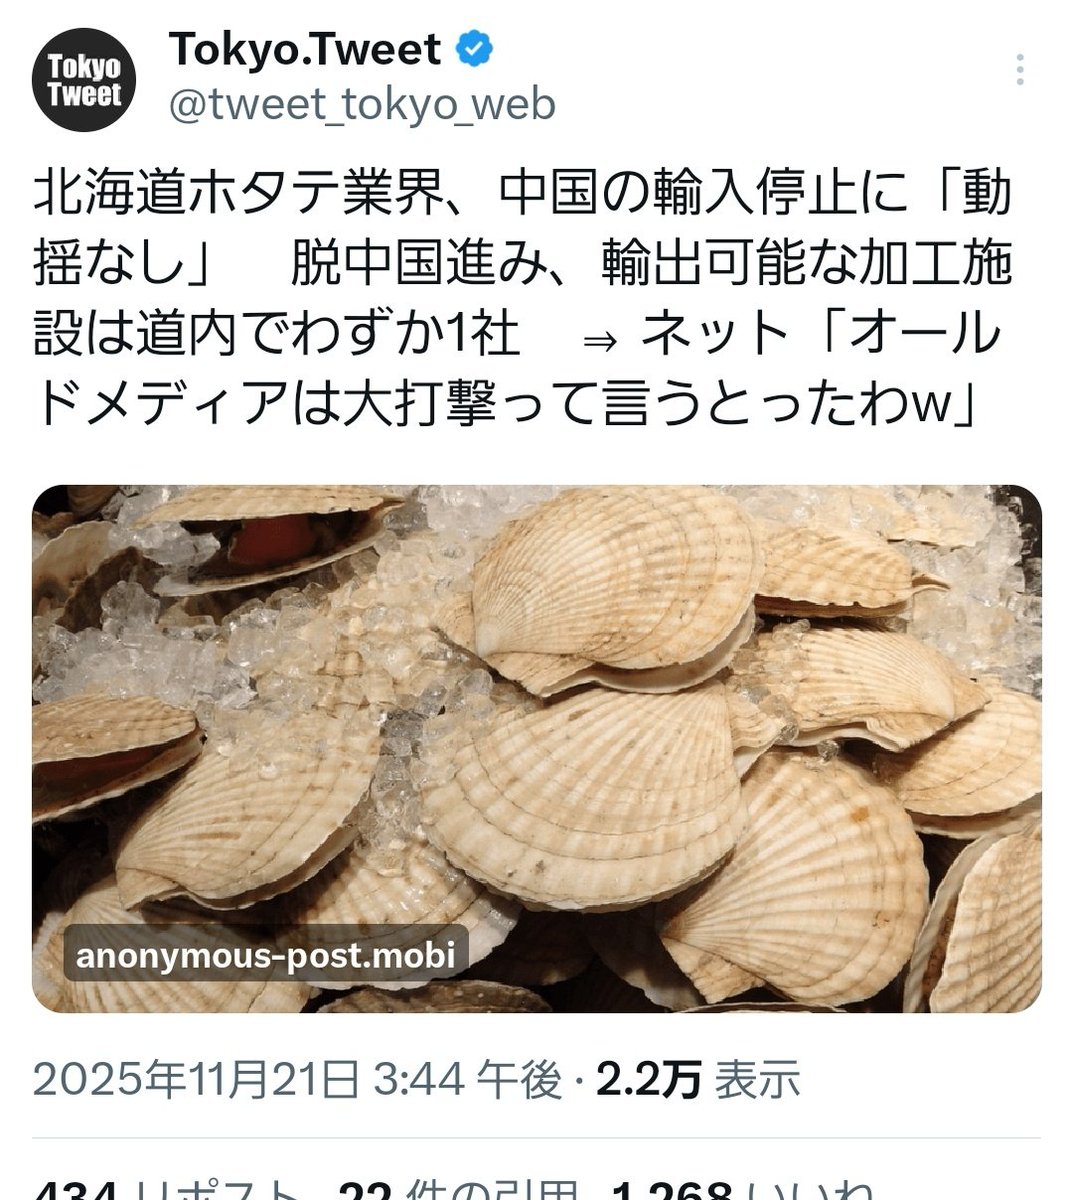Open the Tokyo Tweet profile avatar
The height and width of the screenshot is (1200, 1072).
pyautogui.click(x=86, y=80)
